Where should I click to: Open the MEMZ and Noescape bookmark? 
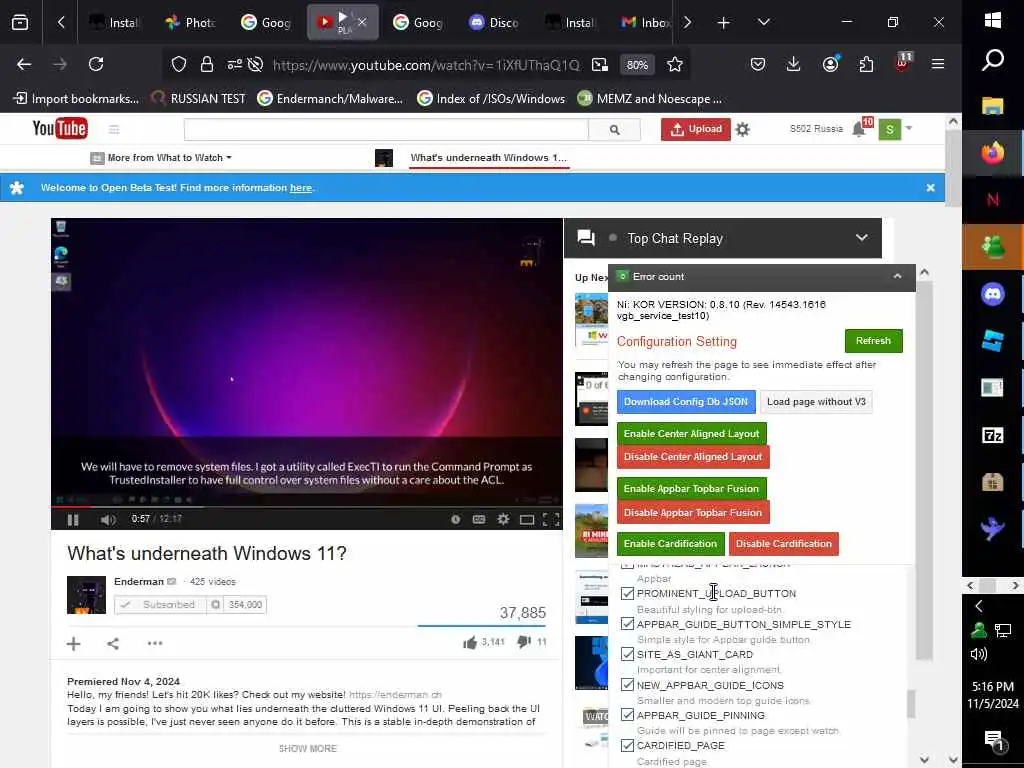[x=650, y=99]
